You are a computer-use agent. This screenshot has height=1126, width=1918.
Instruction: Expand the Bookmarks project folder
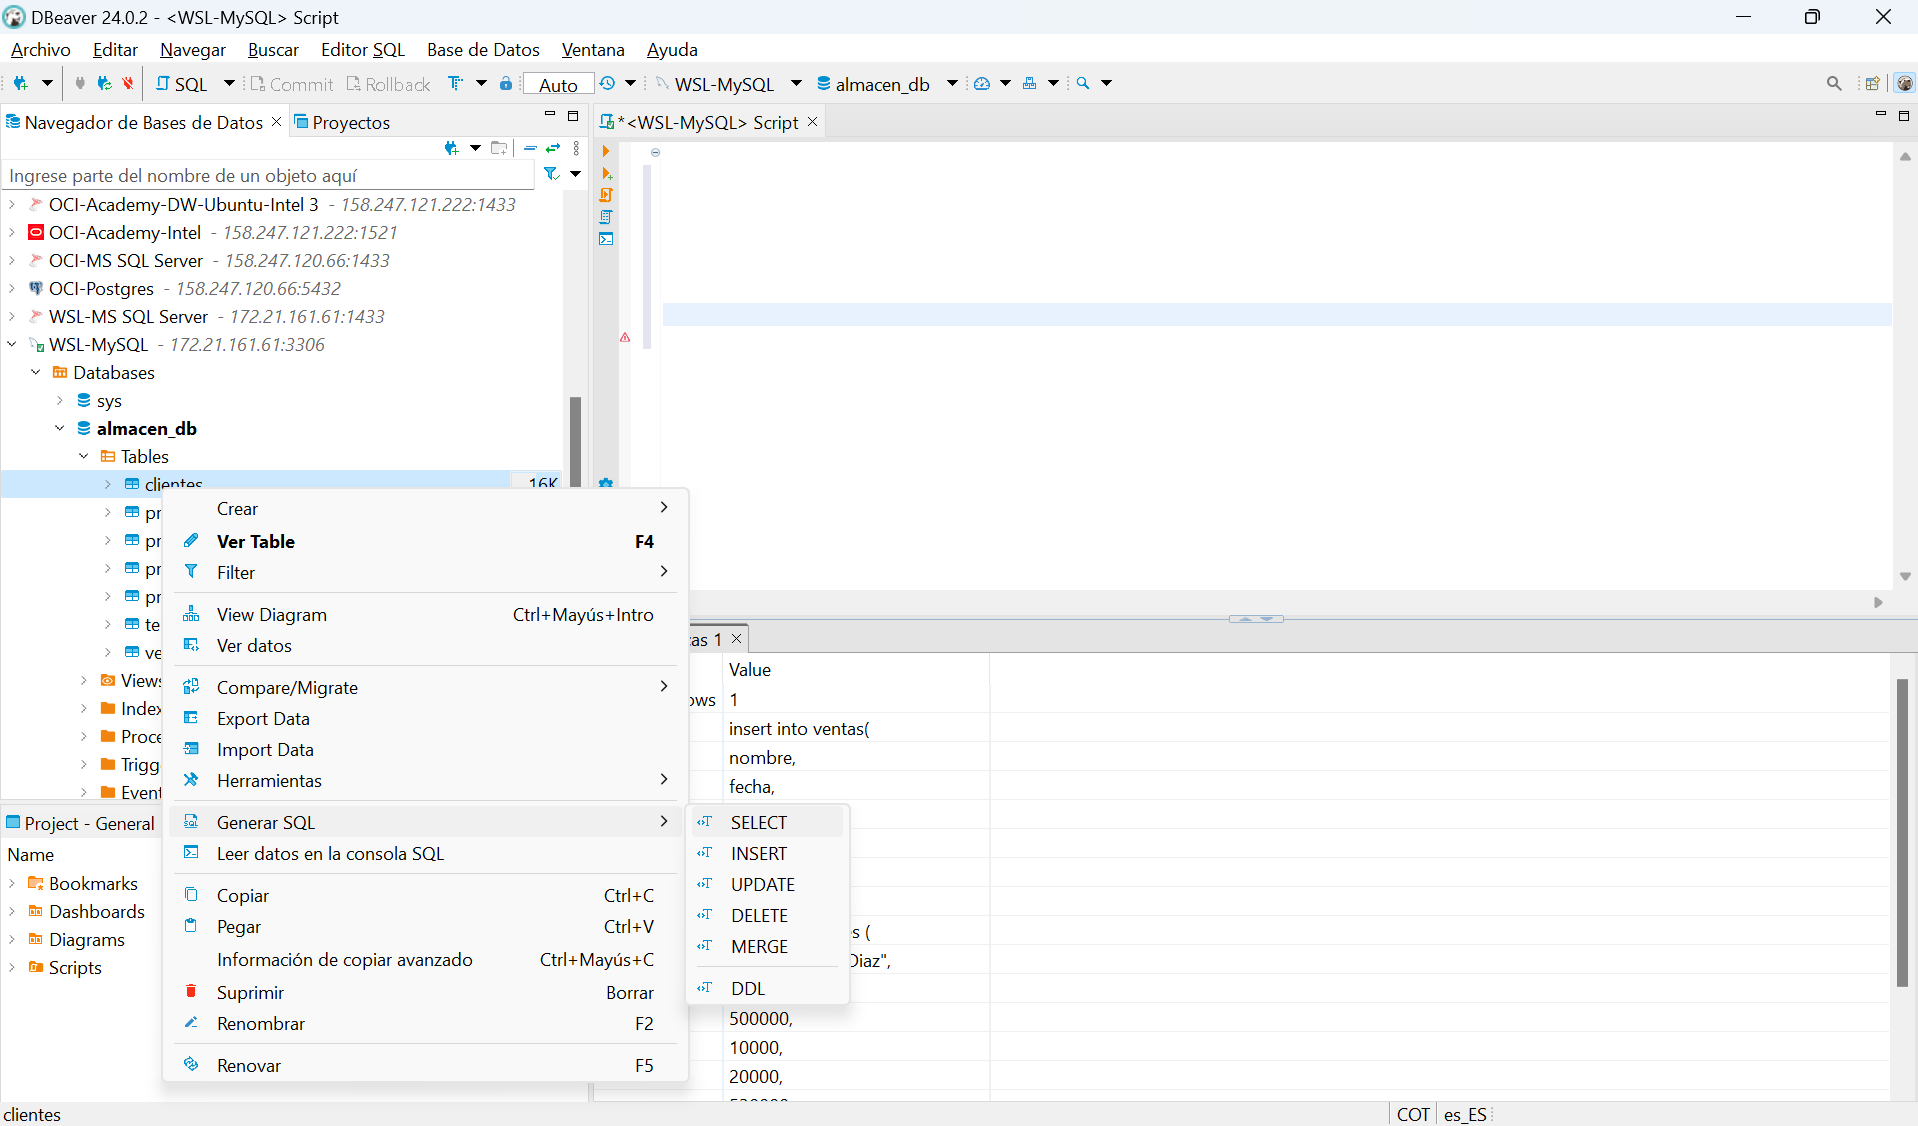click(x=12, y=884)
